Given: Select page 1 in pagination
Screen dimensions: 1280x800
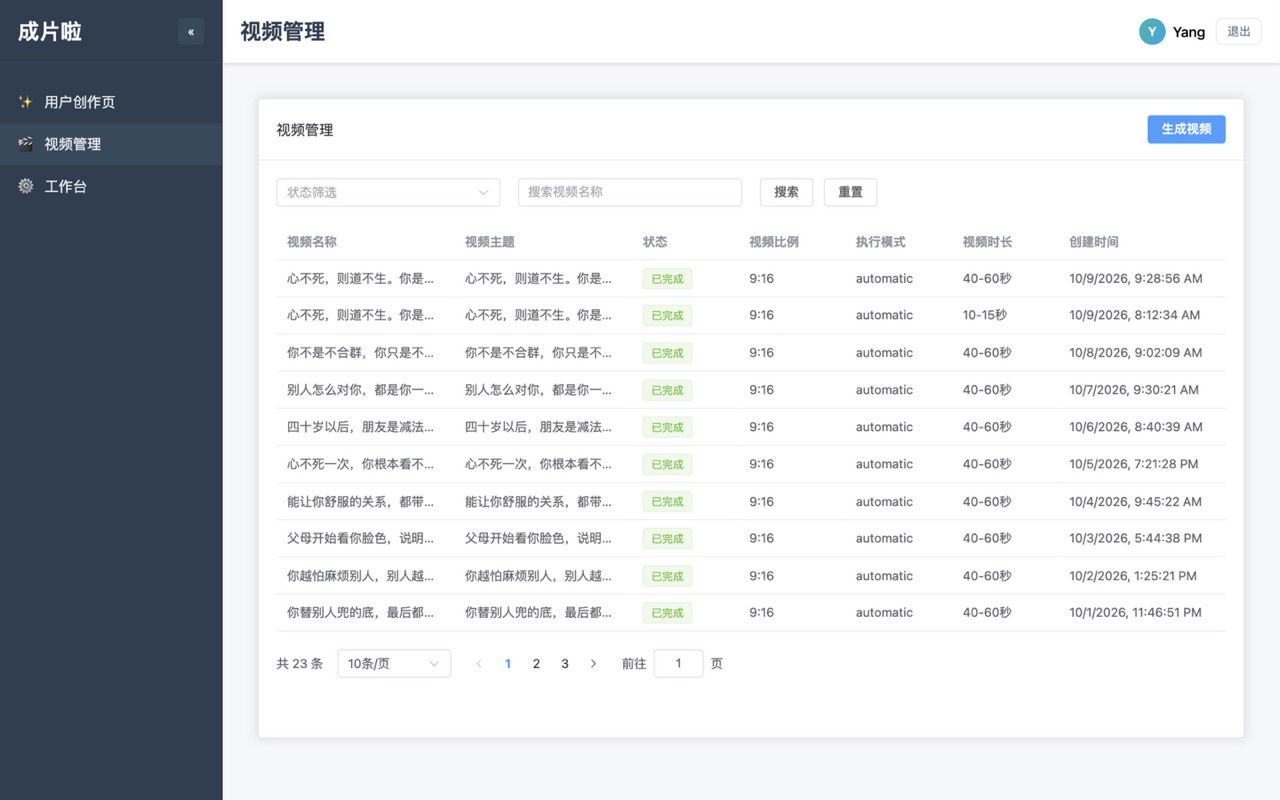Looking at the screenshot, I should pyautogui.click(x=508, y=664).
